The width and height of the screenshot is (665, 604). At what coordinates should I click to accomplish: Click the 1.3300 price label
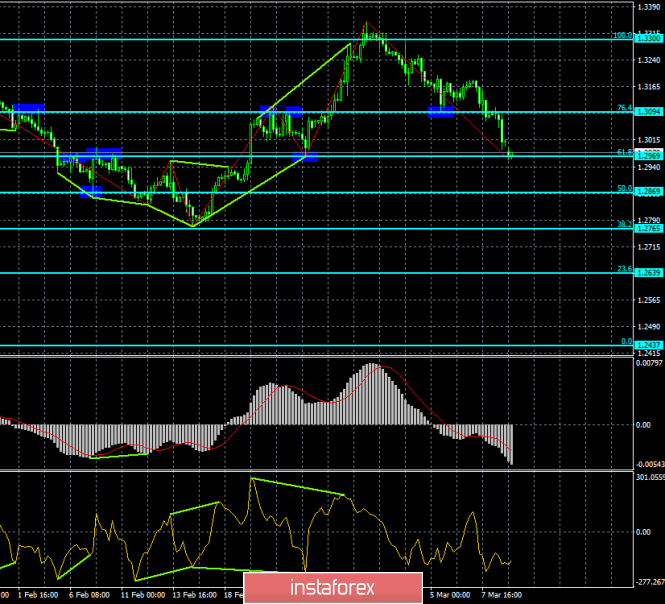(x=649, y=39)
